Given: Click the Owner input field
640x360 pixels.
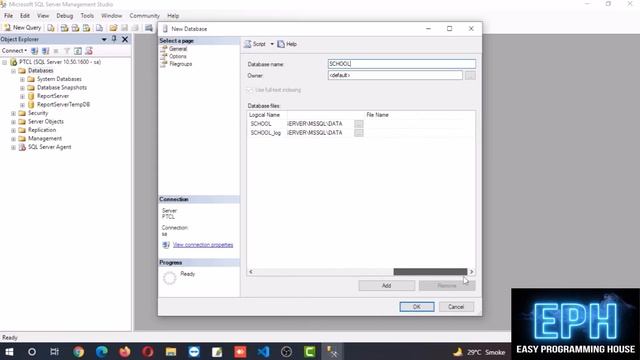Looking at the screenshot, I should (395, 75).
